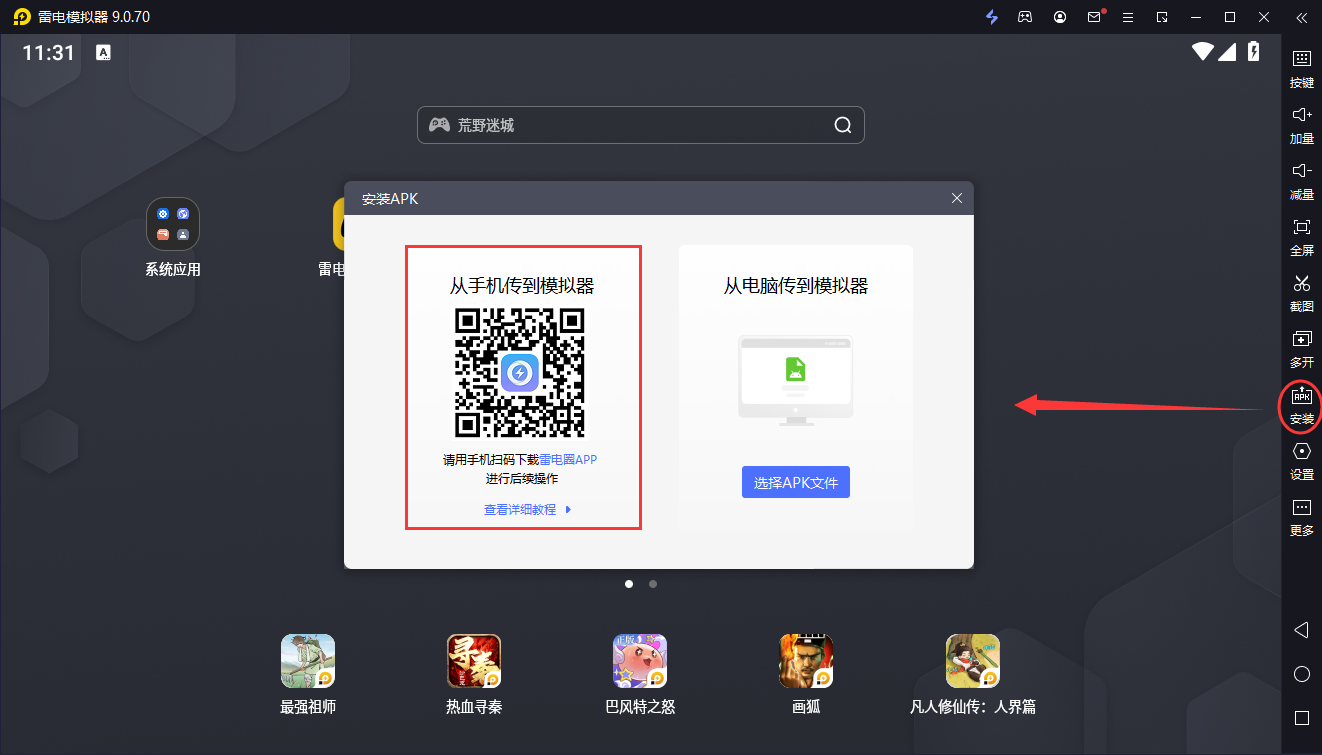Click the lightning boost icon in title bar
The width and height of the screenshot is (1322, 755).
[x=992, y=17]
